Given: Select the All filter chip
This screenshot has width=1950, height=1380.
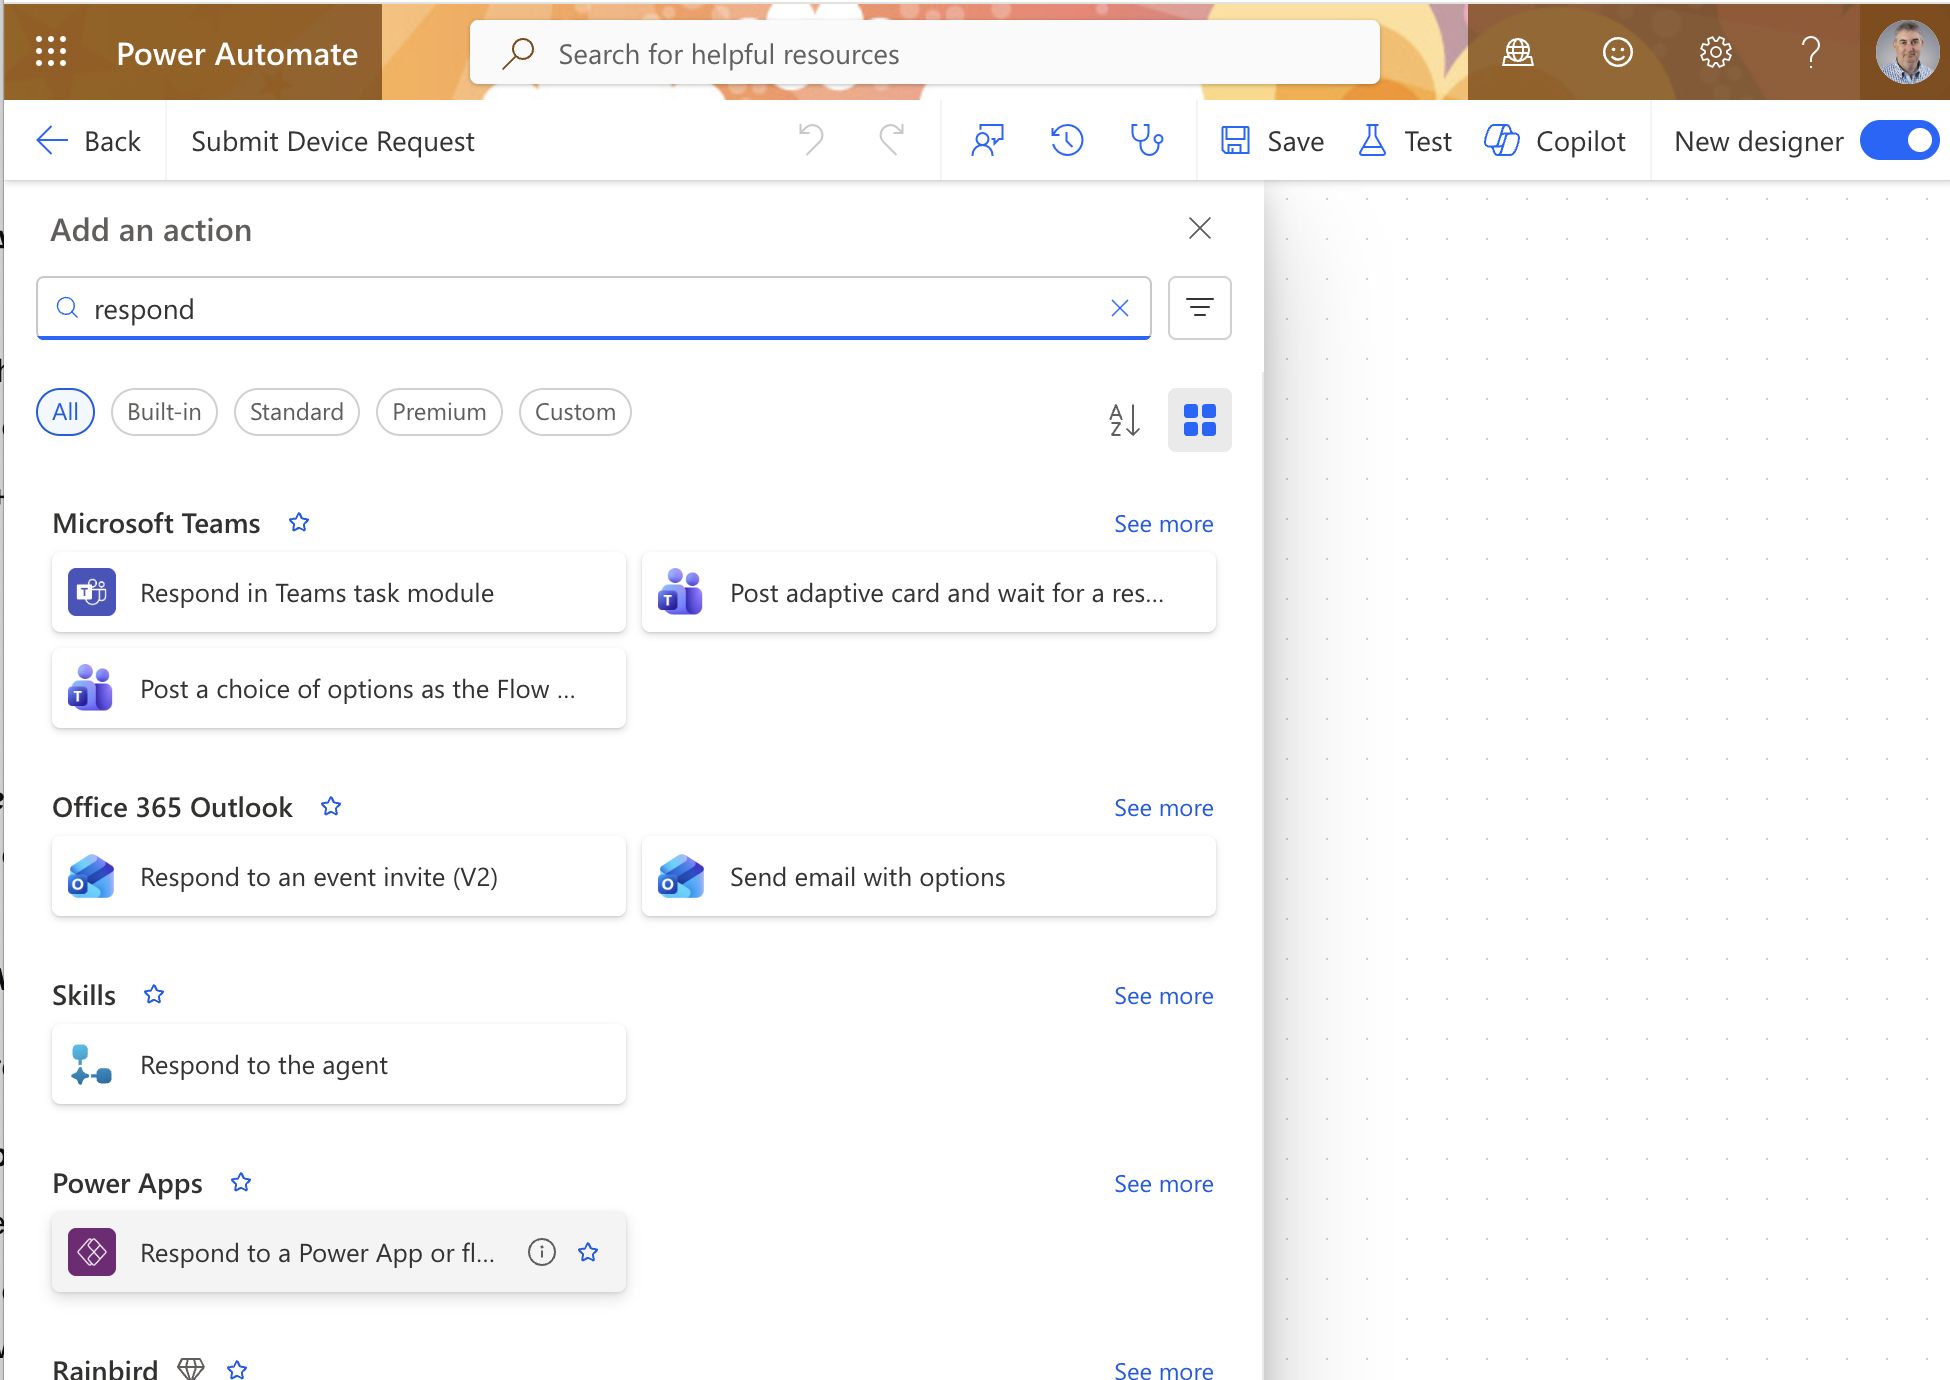Looking at the screenshot, I should pyautogui.click(x=65, y=412).
